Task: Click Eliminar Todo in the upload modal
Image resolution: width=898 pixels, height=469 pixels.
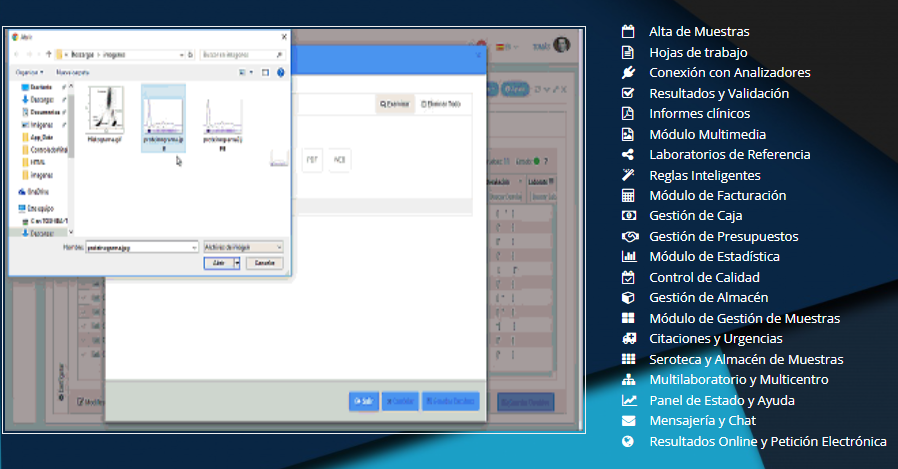Action: [441, 104]
